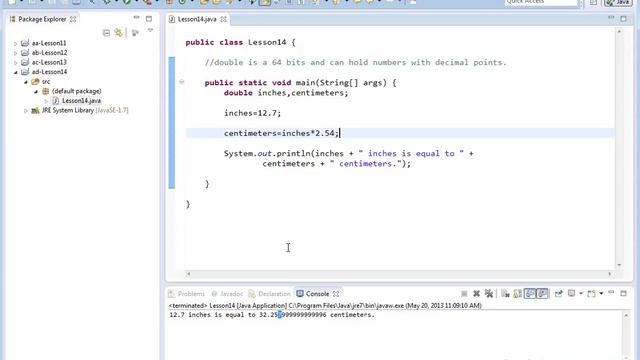Minimize the editor area
This screenshot has height=360, width=640.
click(x=611, y=18)
